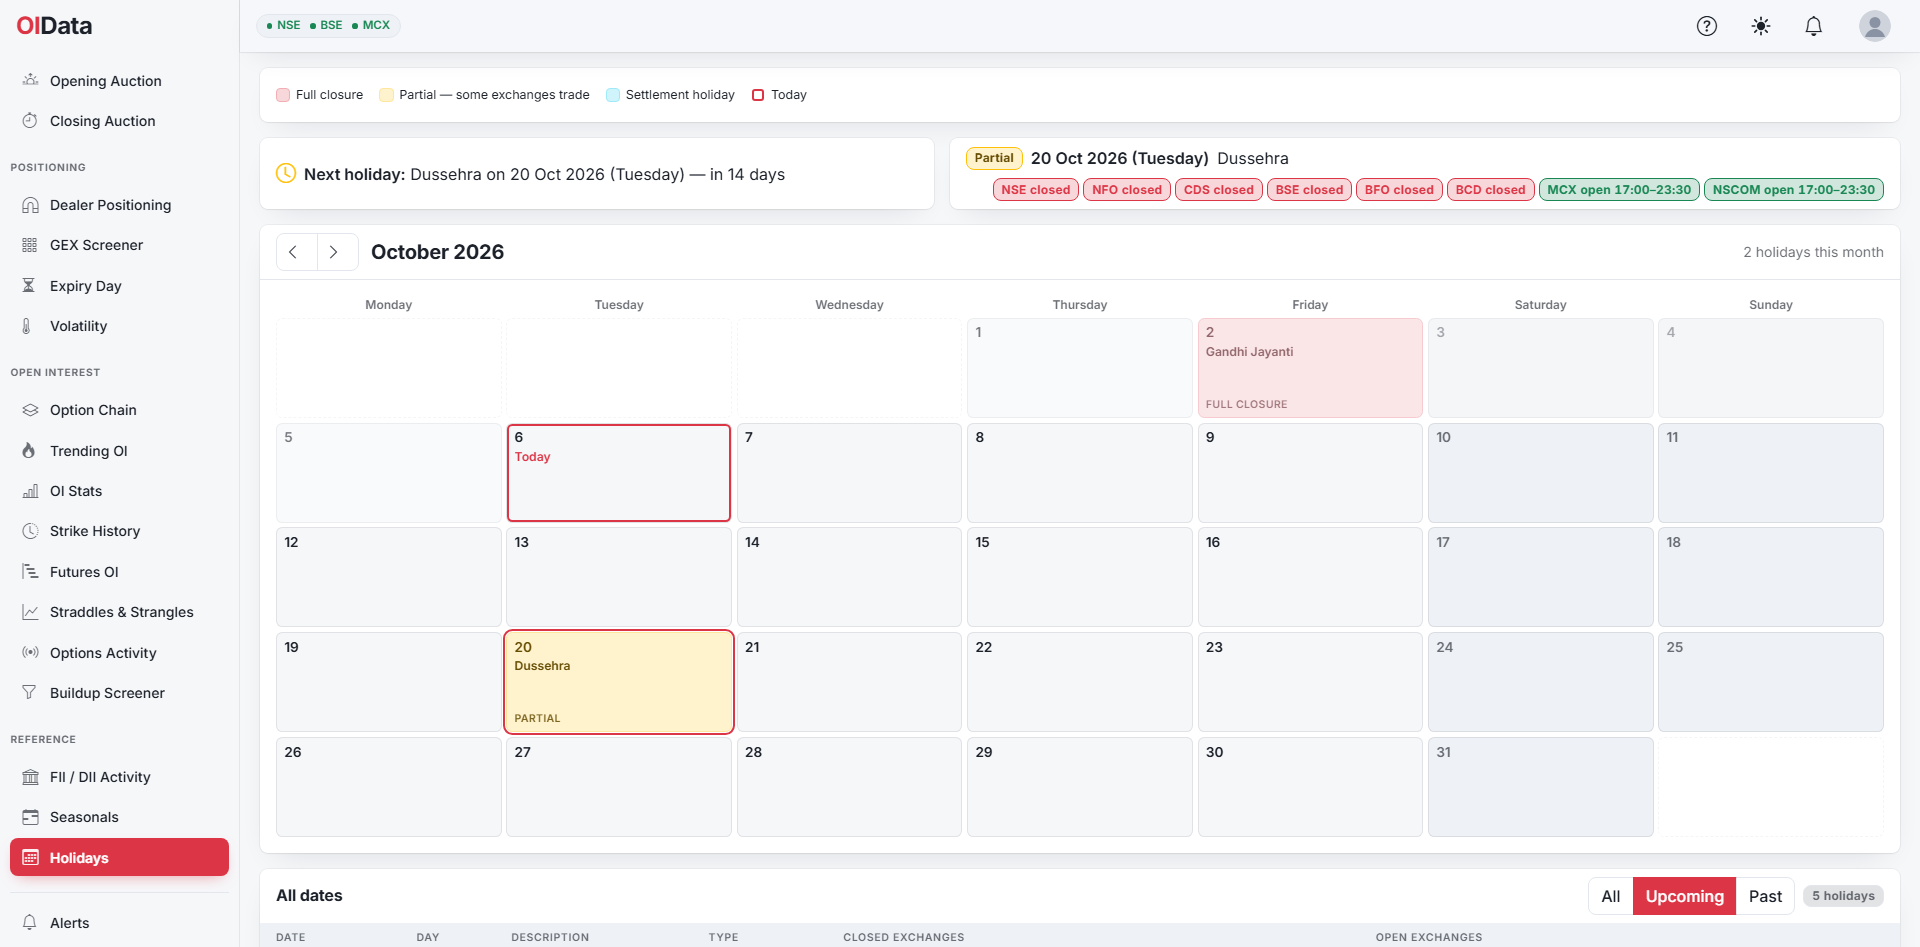This screenshot has width=1920, height=947.
Task: Go to next month with right chevron
Action: 337,252
